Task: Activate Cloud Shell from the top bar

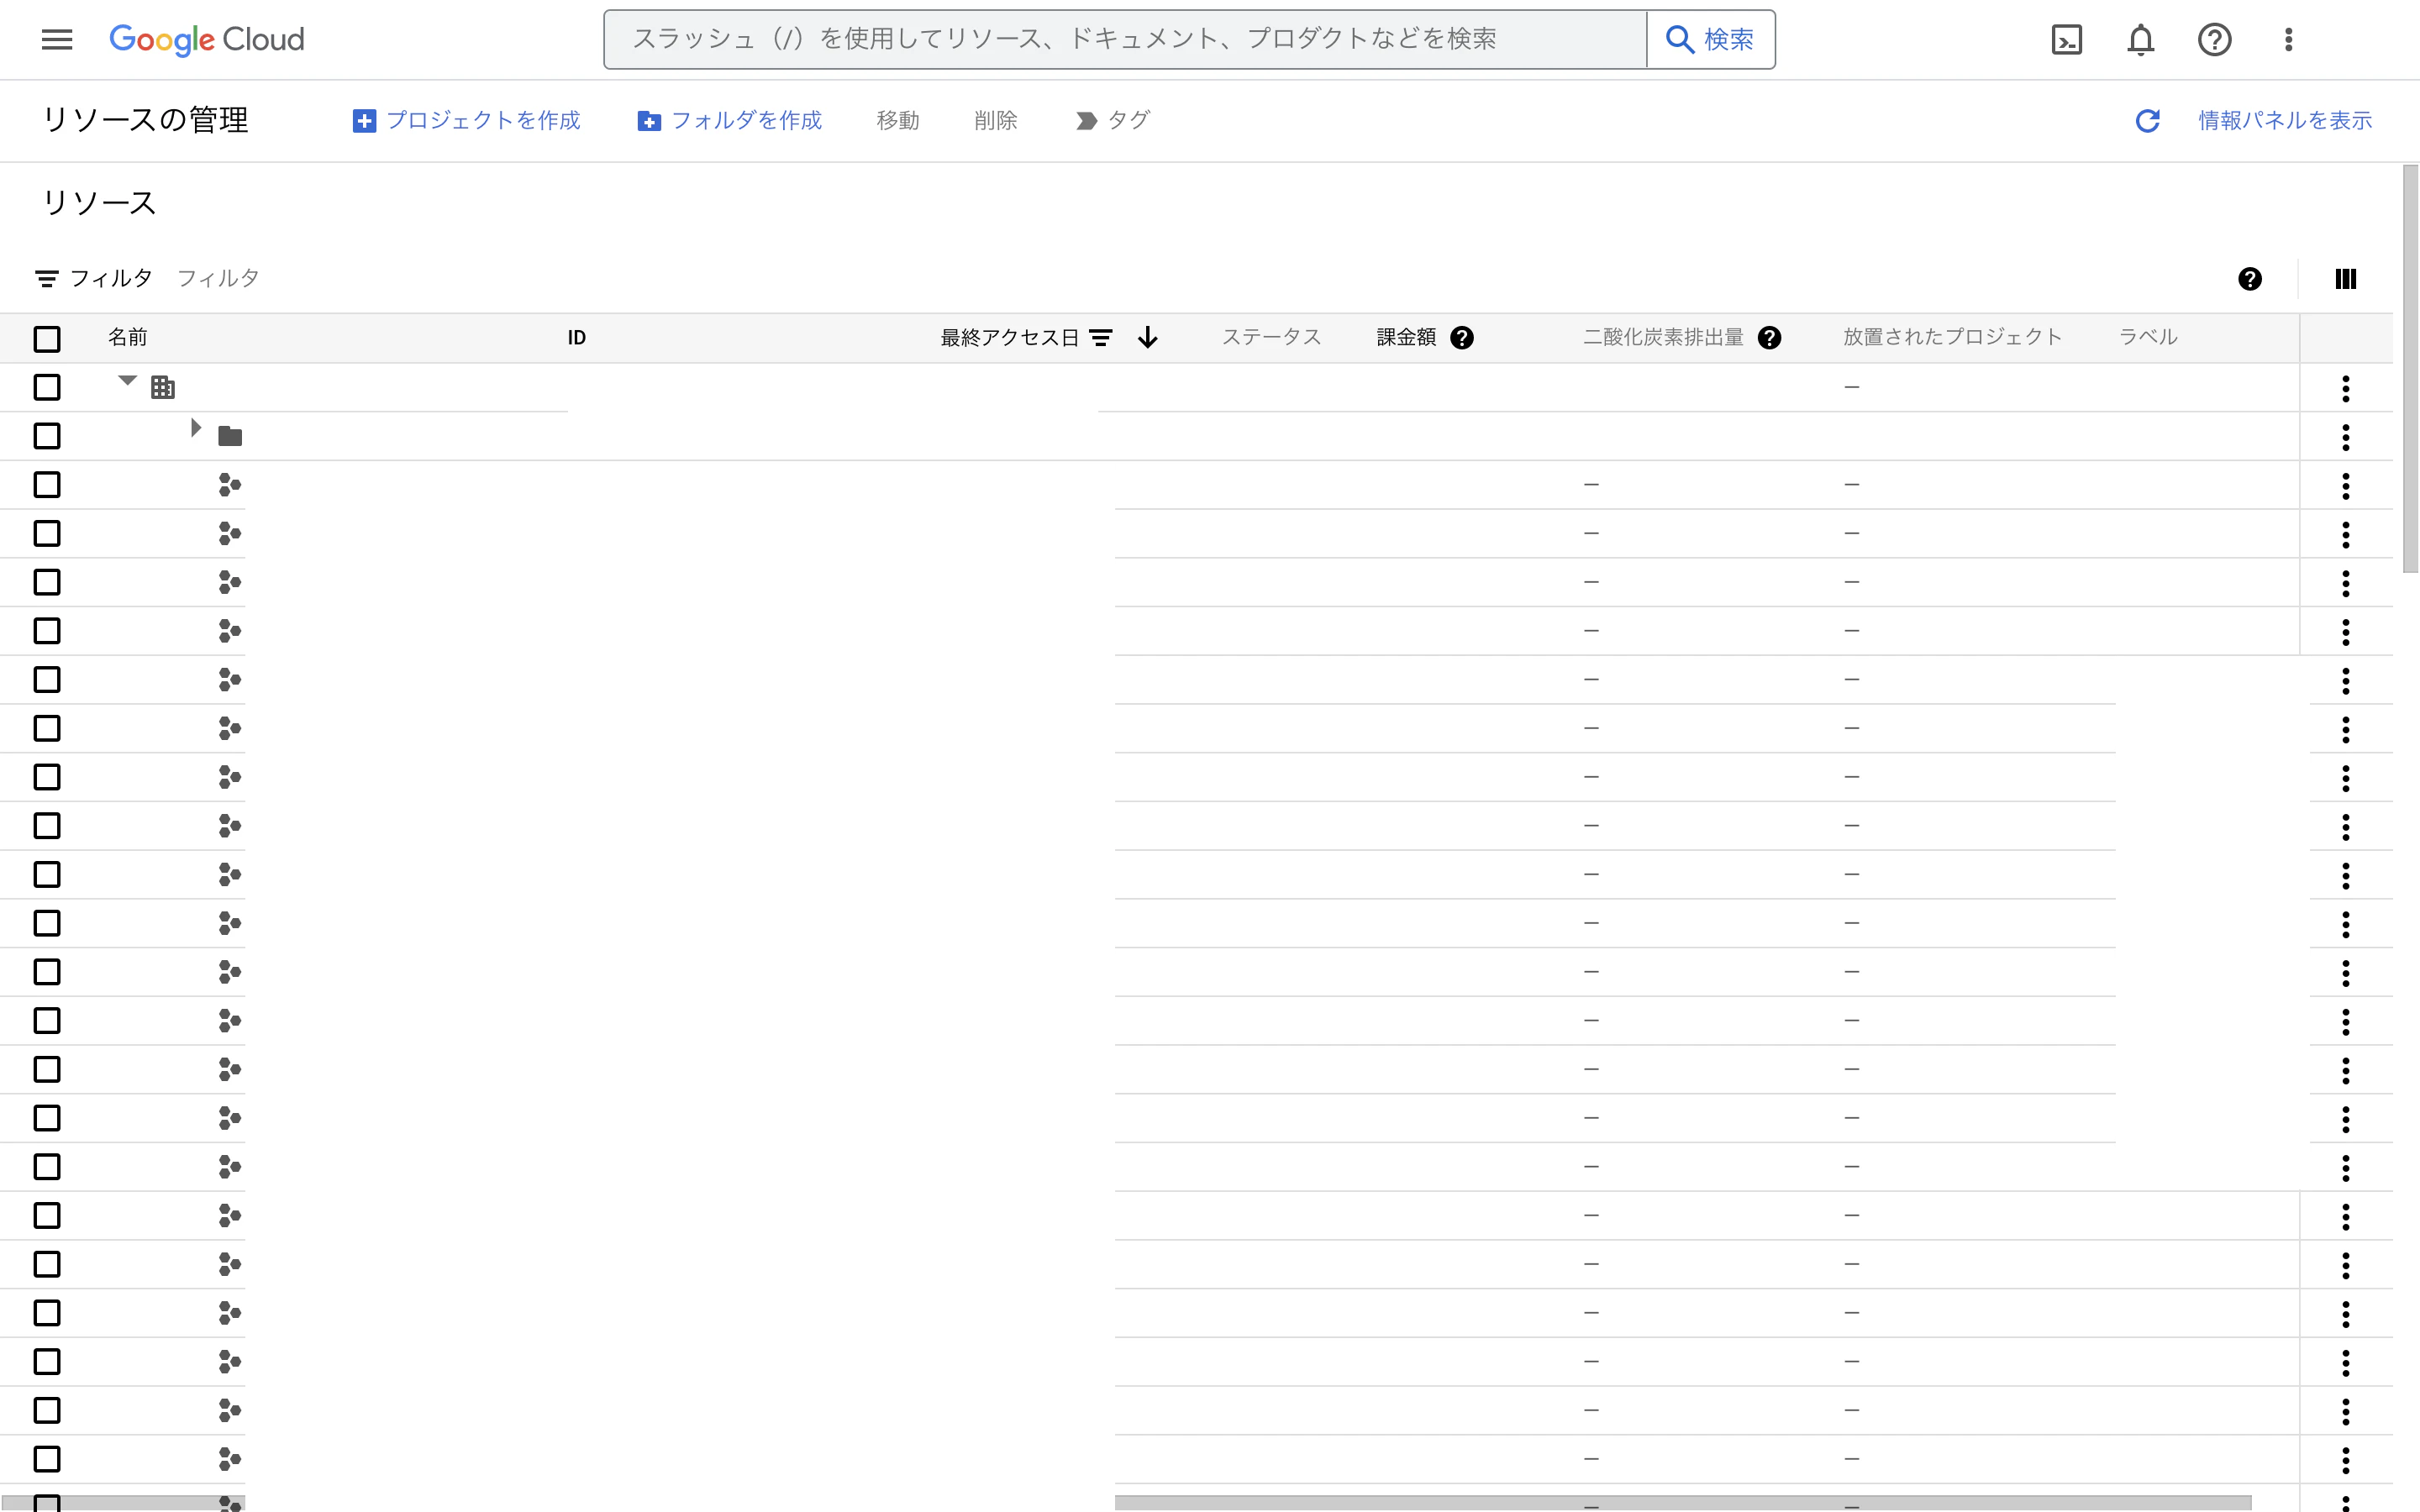Action: tap(2066, 40)
